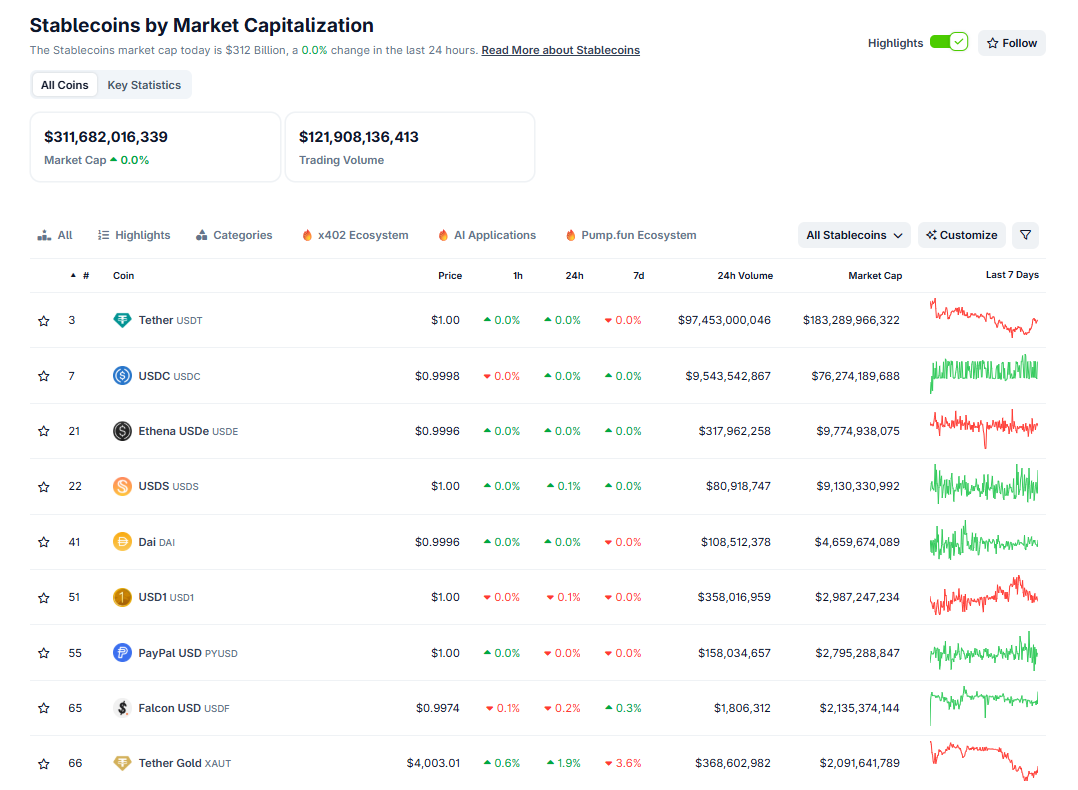Screen dimensions: 1078x790
Task: Click the Ethena USDe coin icon
Action: [122, 431]
